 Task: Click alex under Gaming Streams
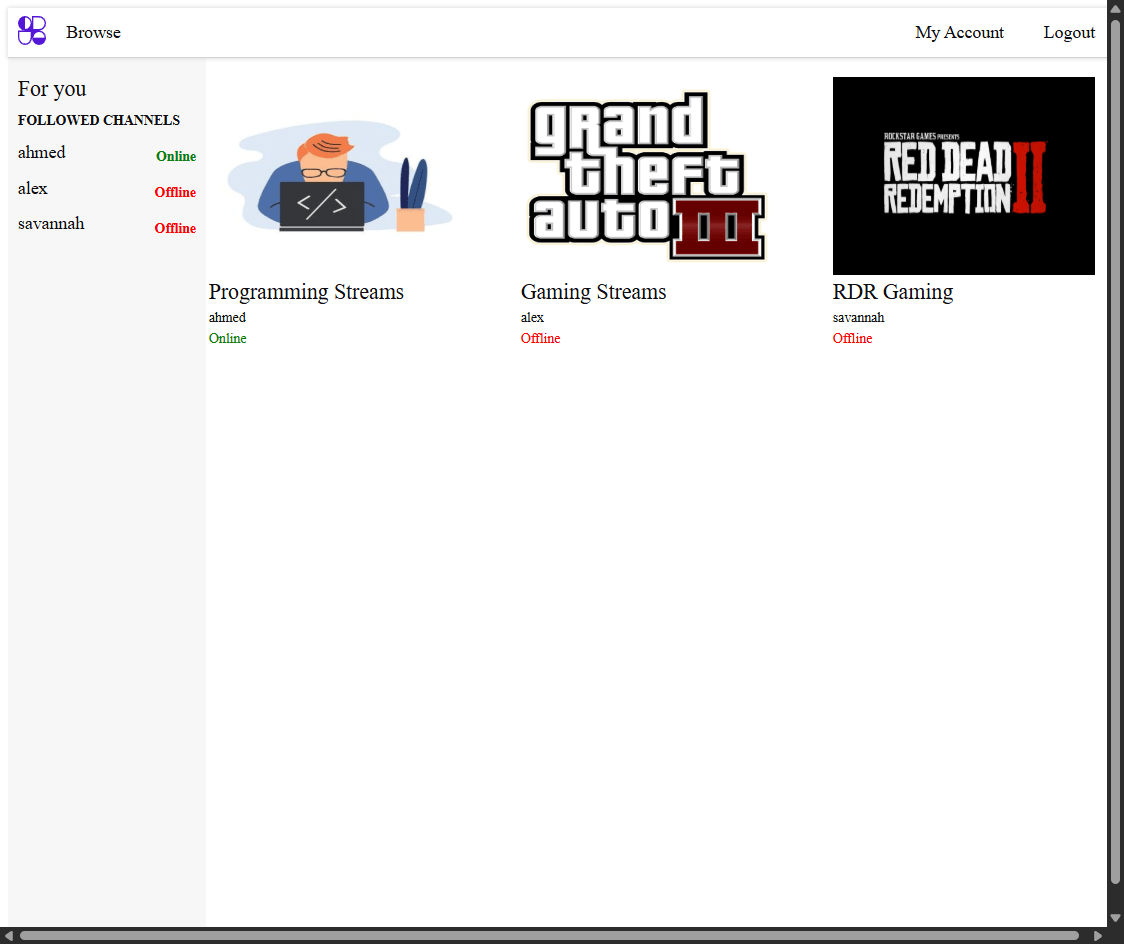[x=532, y=318]
